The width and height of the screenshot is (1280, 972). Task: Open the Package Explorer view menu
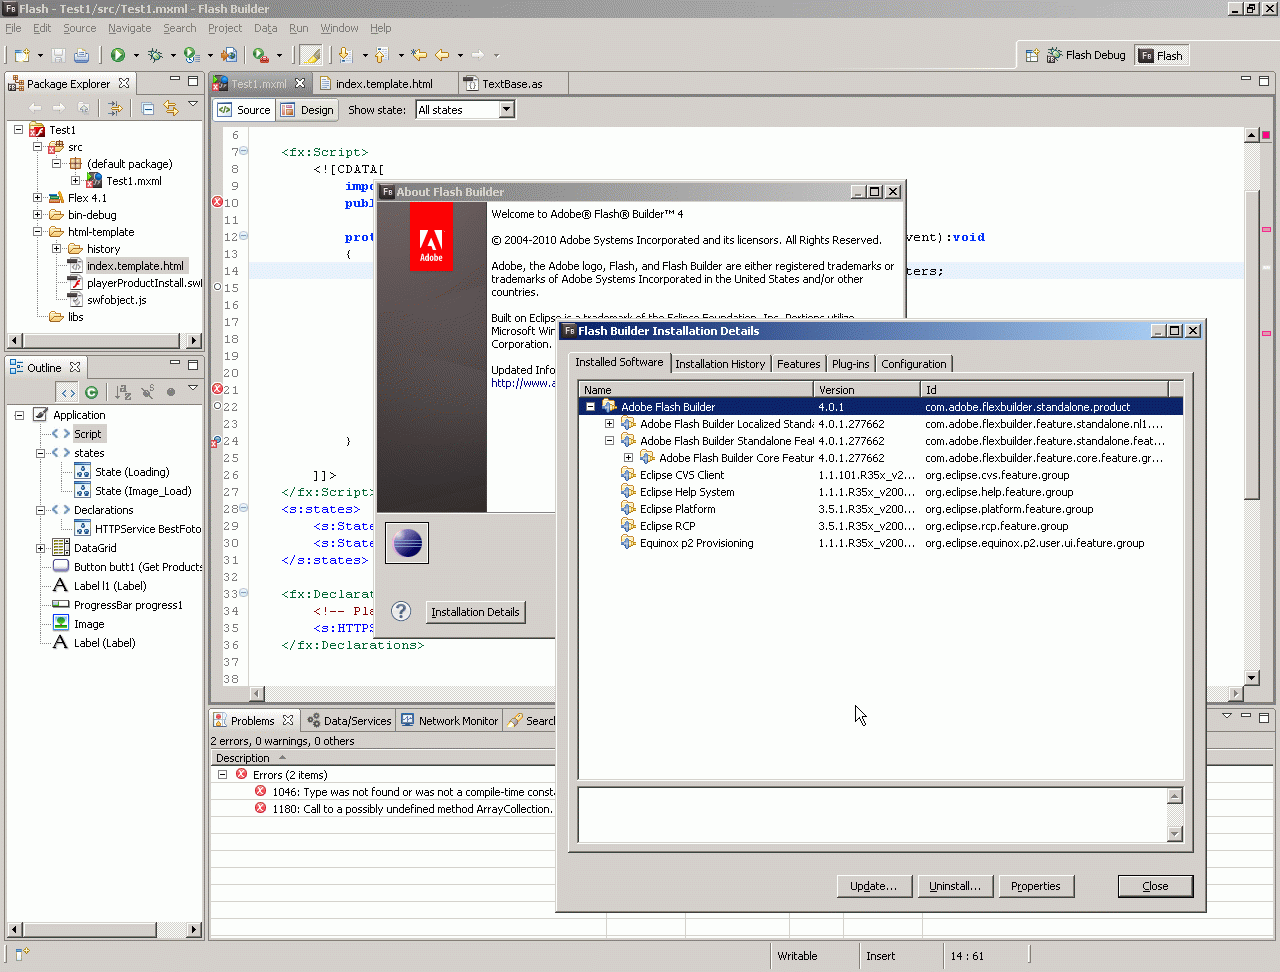coord(193,106)
